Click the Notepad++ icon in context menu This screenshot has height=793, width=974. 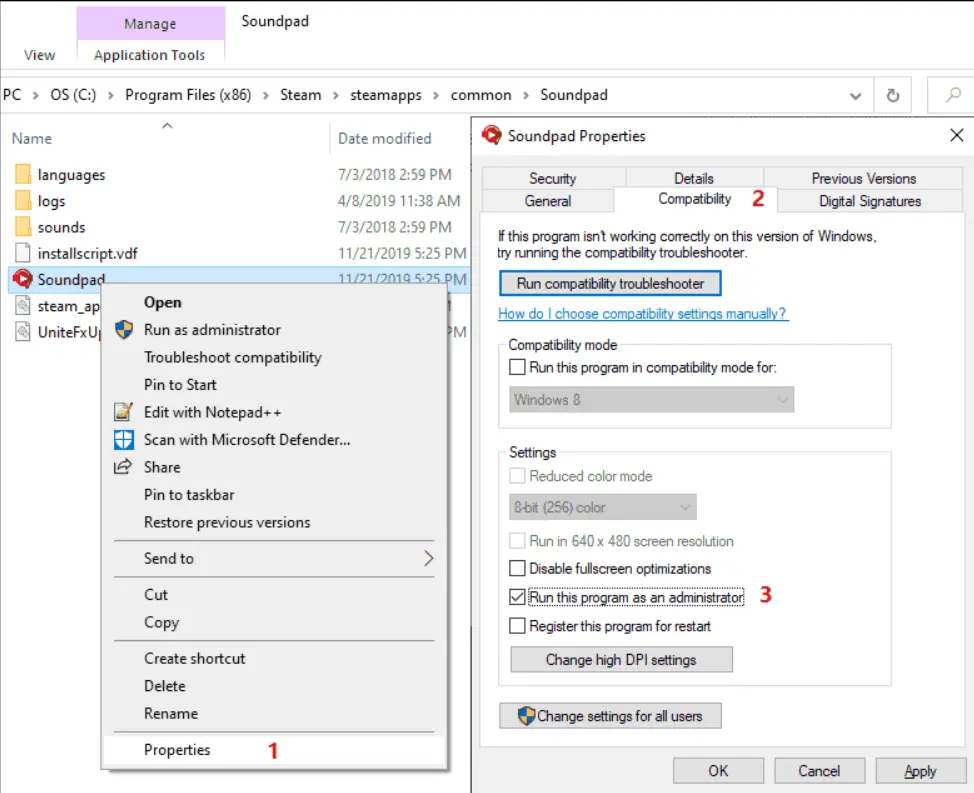(x=124, y=412)
